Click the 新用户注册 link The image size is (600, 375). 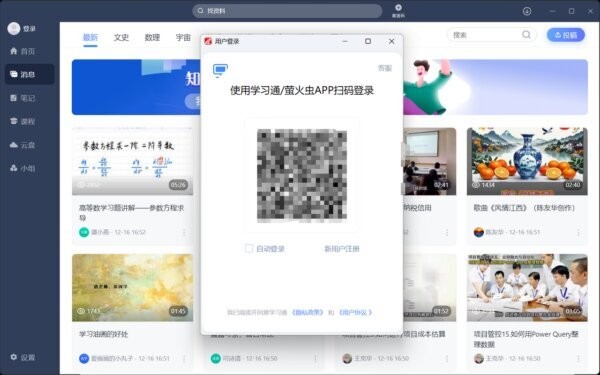click(x=342, y=249)
